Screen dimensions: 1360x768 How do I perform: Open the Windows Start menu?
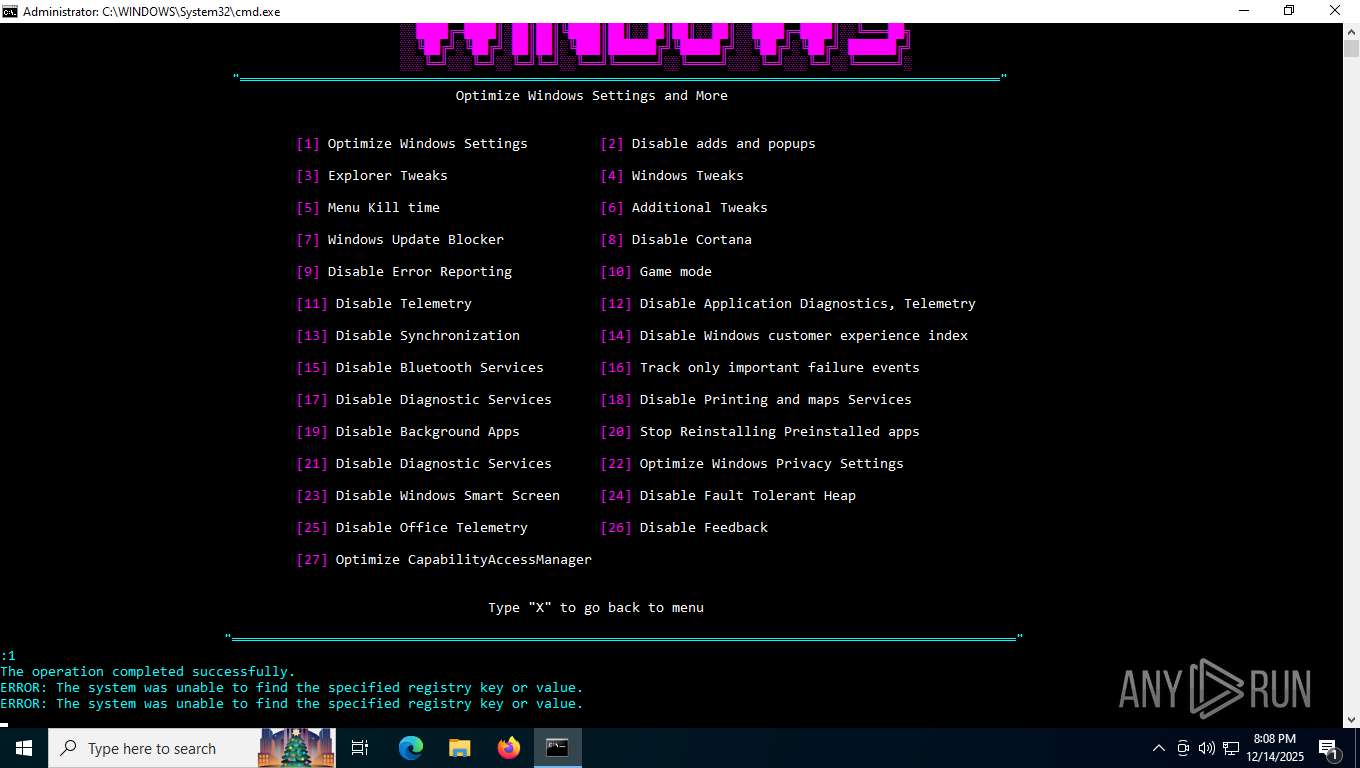coord(24,748)
